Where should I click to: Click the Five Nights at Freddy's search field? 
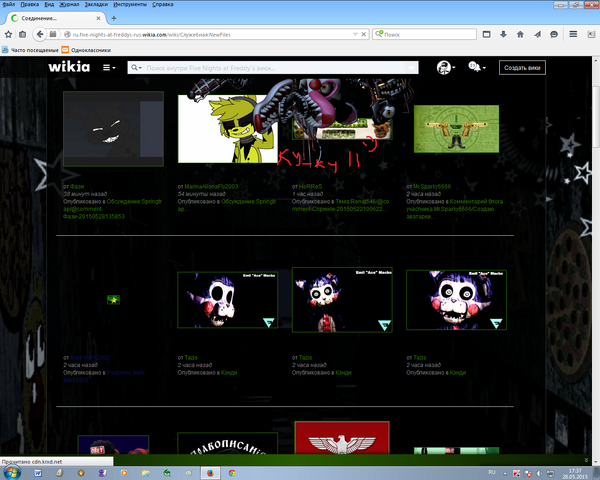pyautogui.click(x=274, y=68)
